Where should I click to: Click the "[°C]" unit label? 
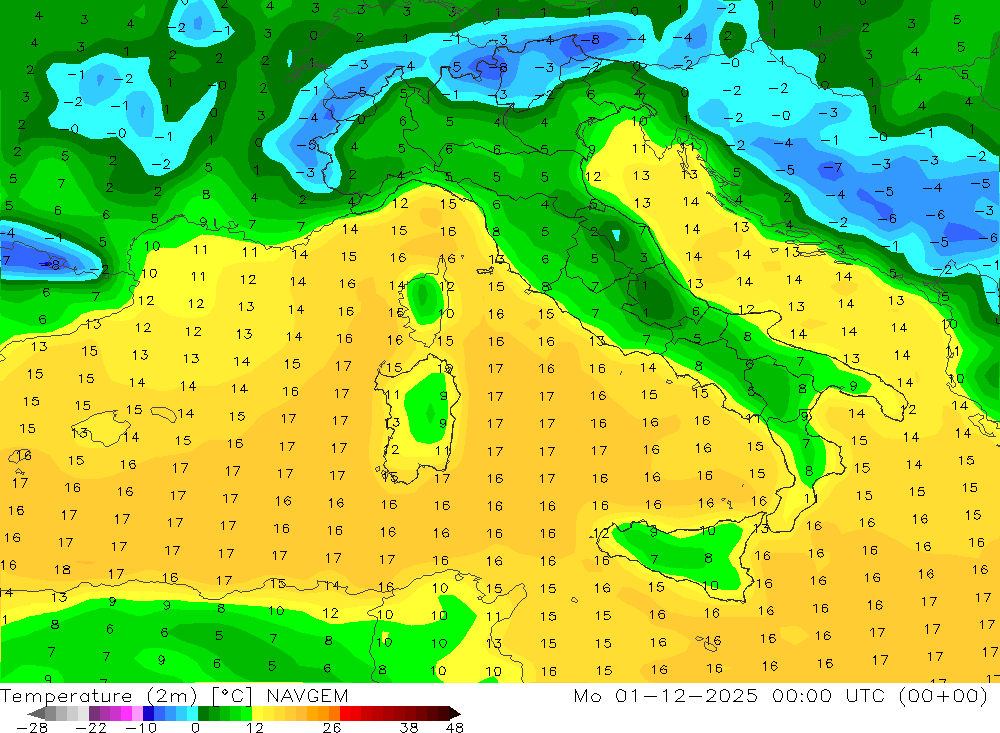tap(232, 696)
